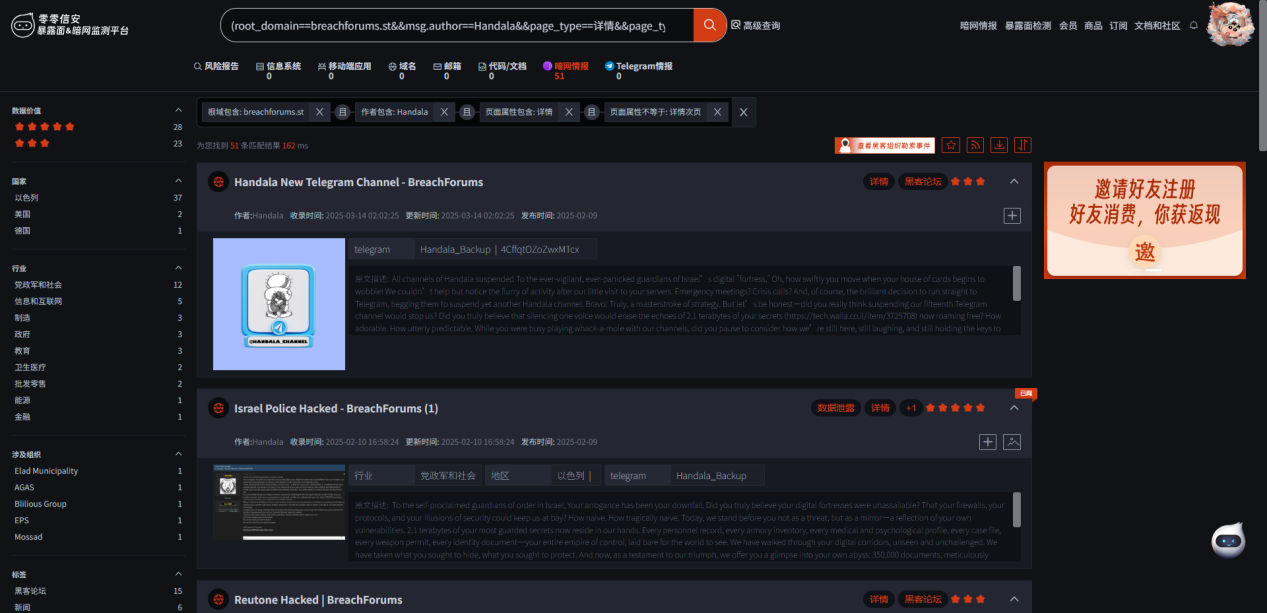This screenshot has height=613, width=1267.
Task: Click AND connector after the Handala author filter
Action: click(467, 112)
